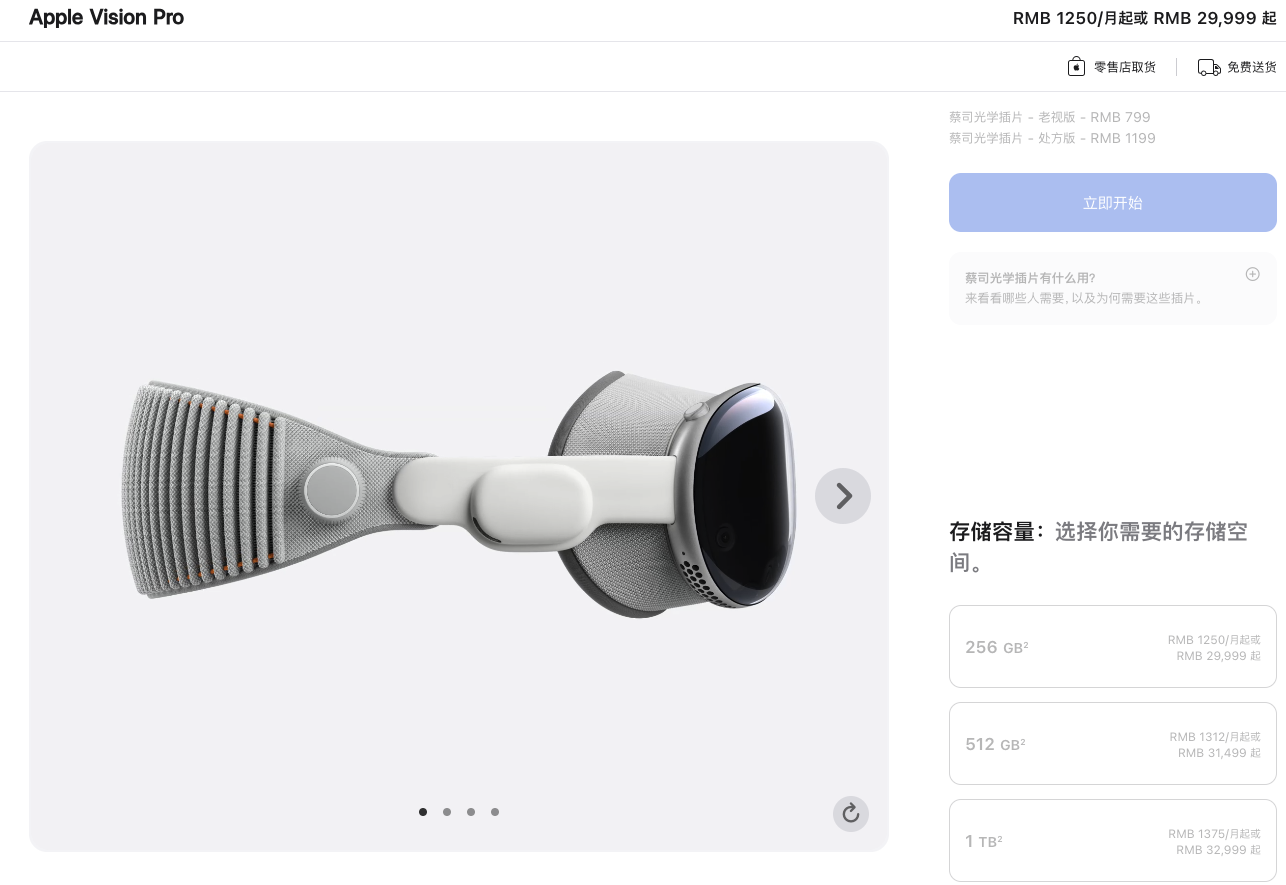Click the free delivery truck icon
This screenshot has width=1286, height=885.
[1209, 67]
